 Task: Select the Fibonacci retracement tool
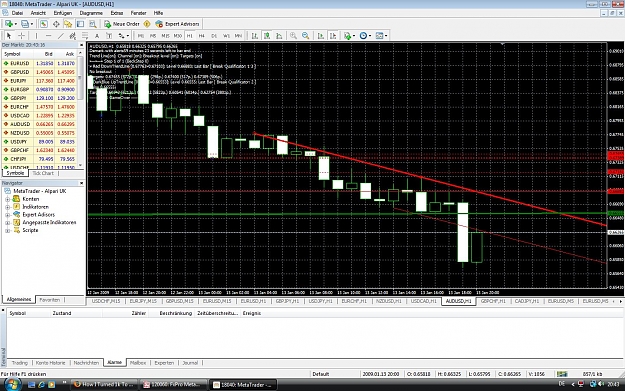pos(85,36)
